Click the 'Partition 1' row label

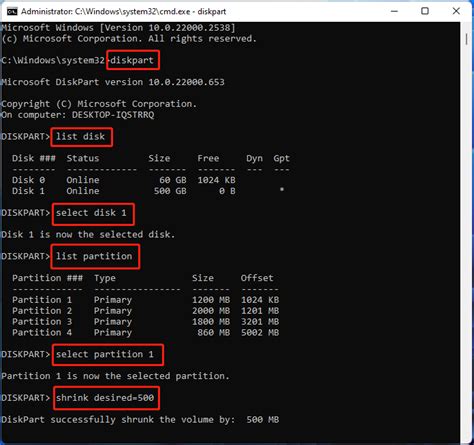(x=42, y=300)
